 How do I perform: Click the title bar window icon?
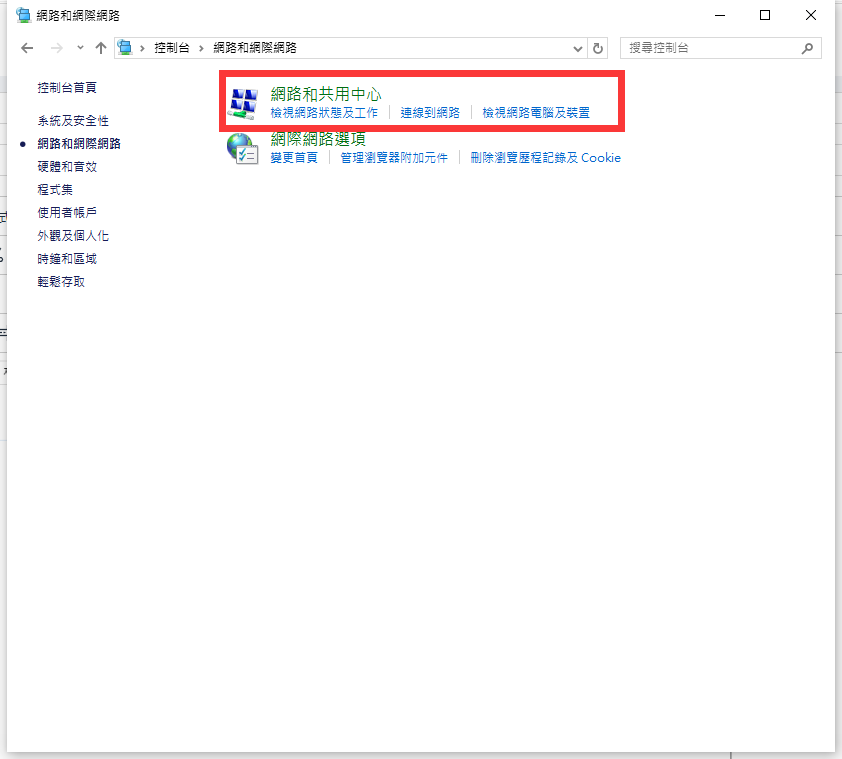(23, 16)
